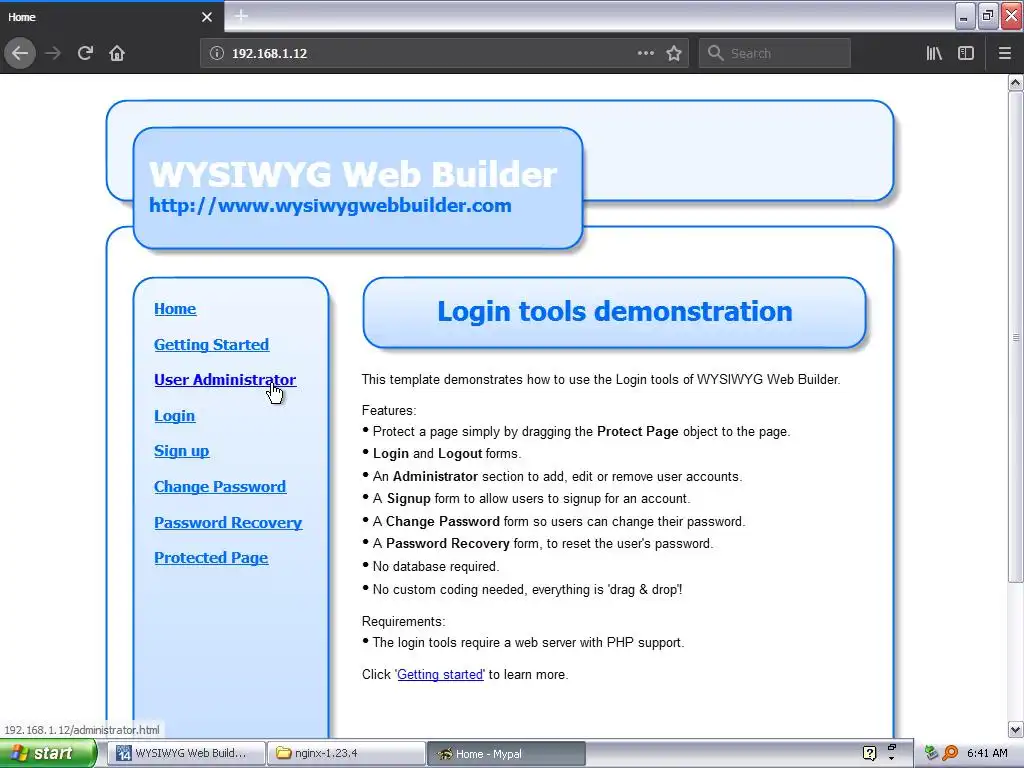
Task: Select the Home browser tab
Action: (x=112, y=16)
